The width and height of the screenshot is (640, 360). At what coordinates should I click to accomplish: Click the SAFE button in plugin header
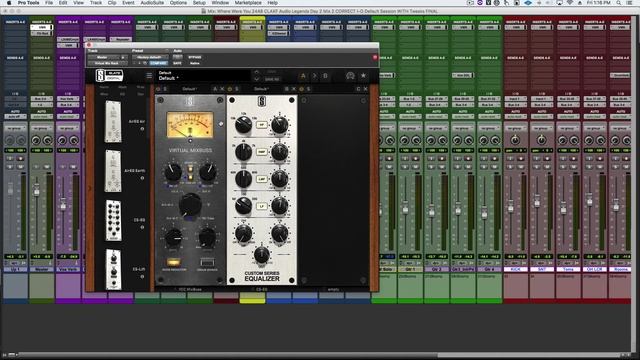[178, 63]
